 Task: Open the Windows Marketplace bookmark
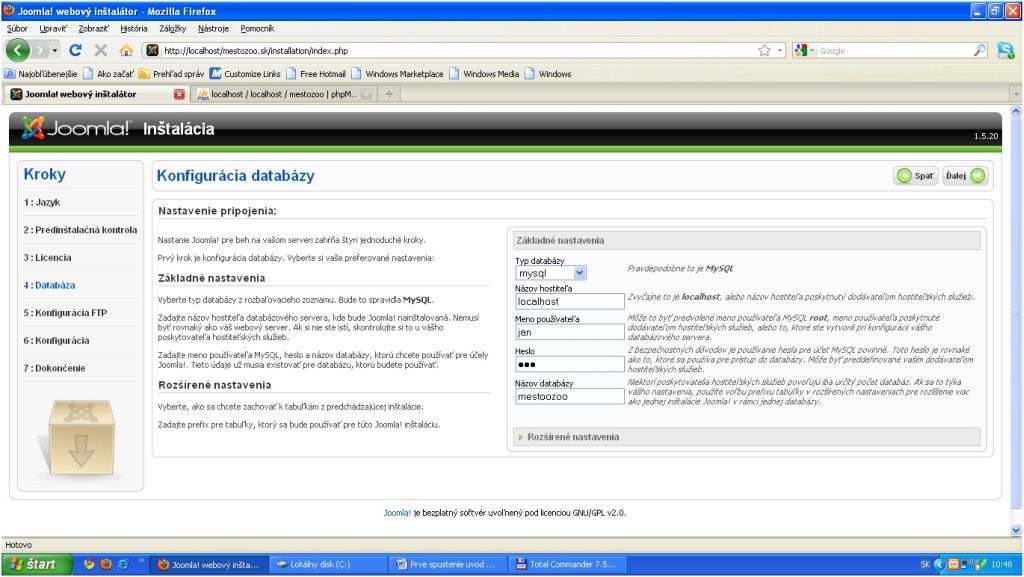(397, 74)
